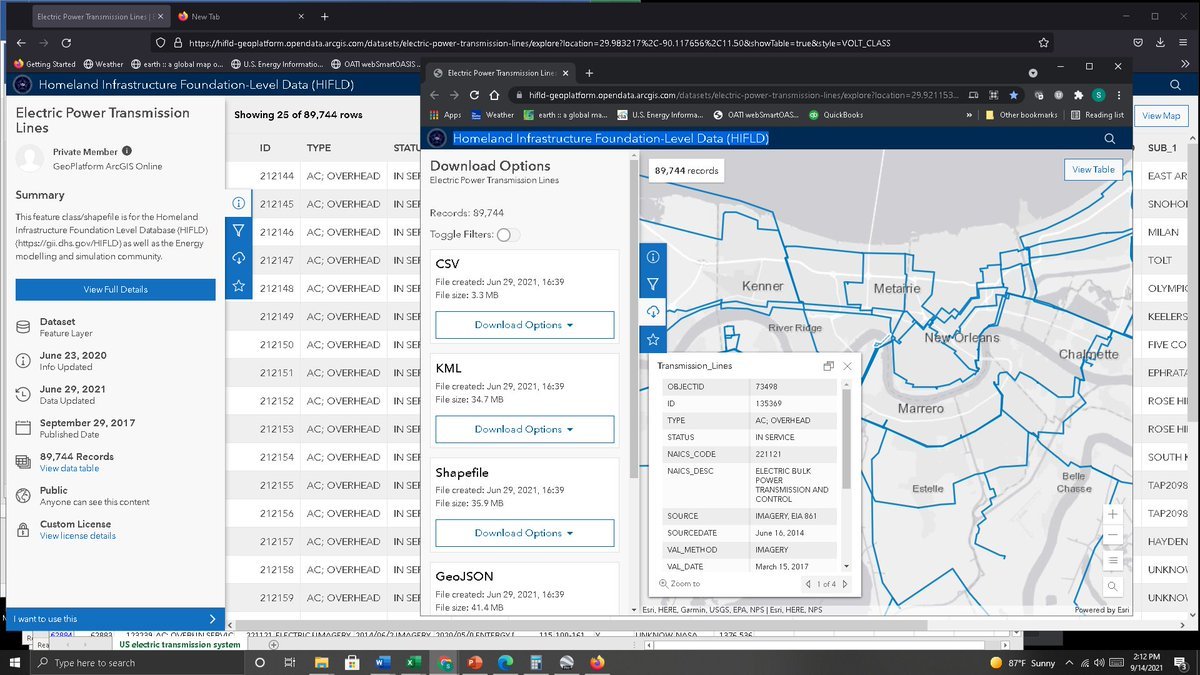Zoom out on the map with minus
Viewport: 1200px width, 675px height.
click(1113, 536)
